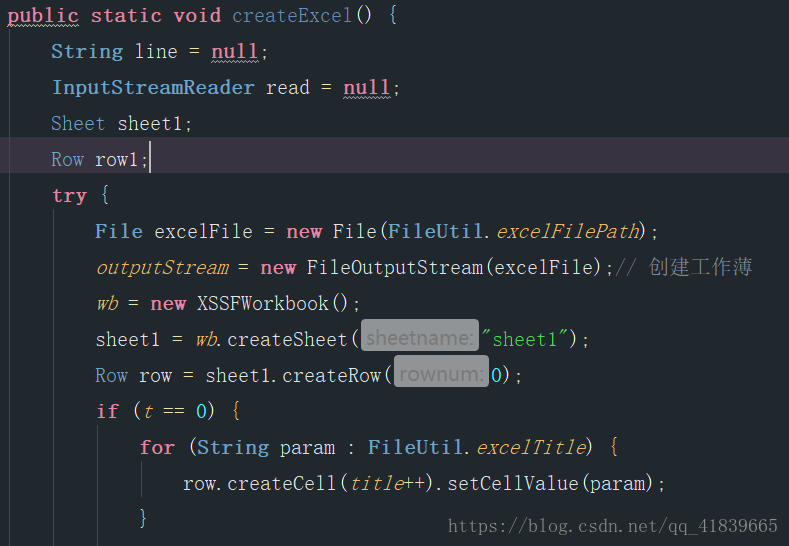The width and height of the screenshot is (789, 546).
Task: Click 'null' on the InputStreamReader line
Action: pyautogui.click(x=366, y=88)
